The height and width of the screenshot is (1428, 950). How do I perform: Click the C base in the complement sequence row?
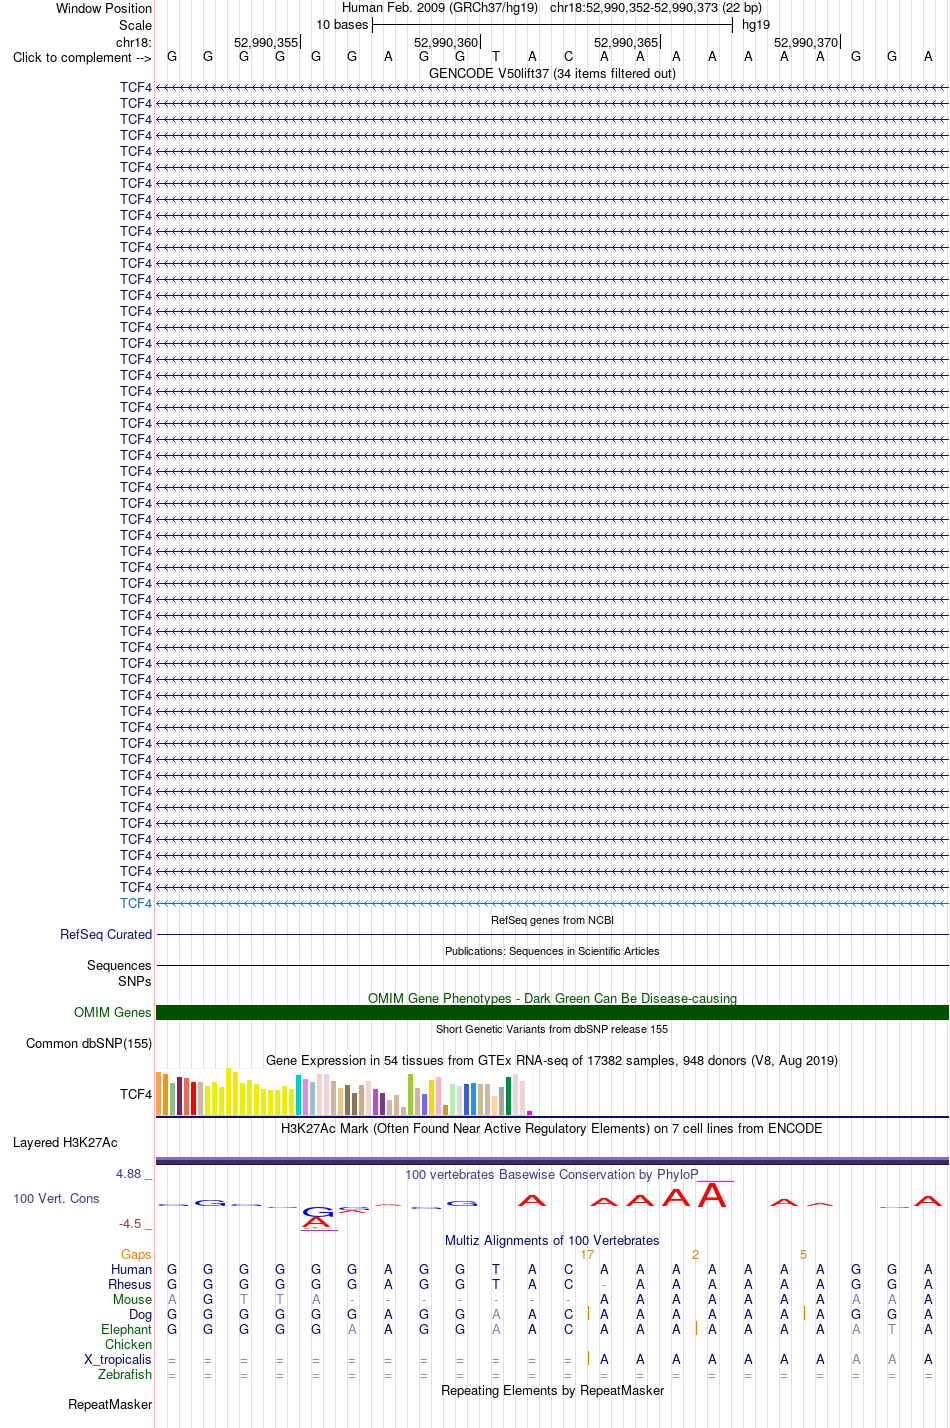568,57
